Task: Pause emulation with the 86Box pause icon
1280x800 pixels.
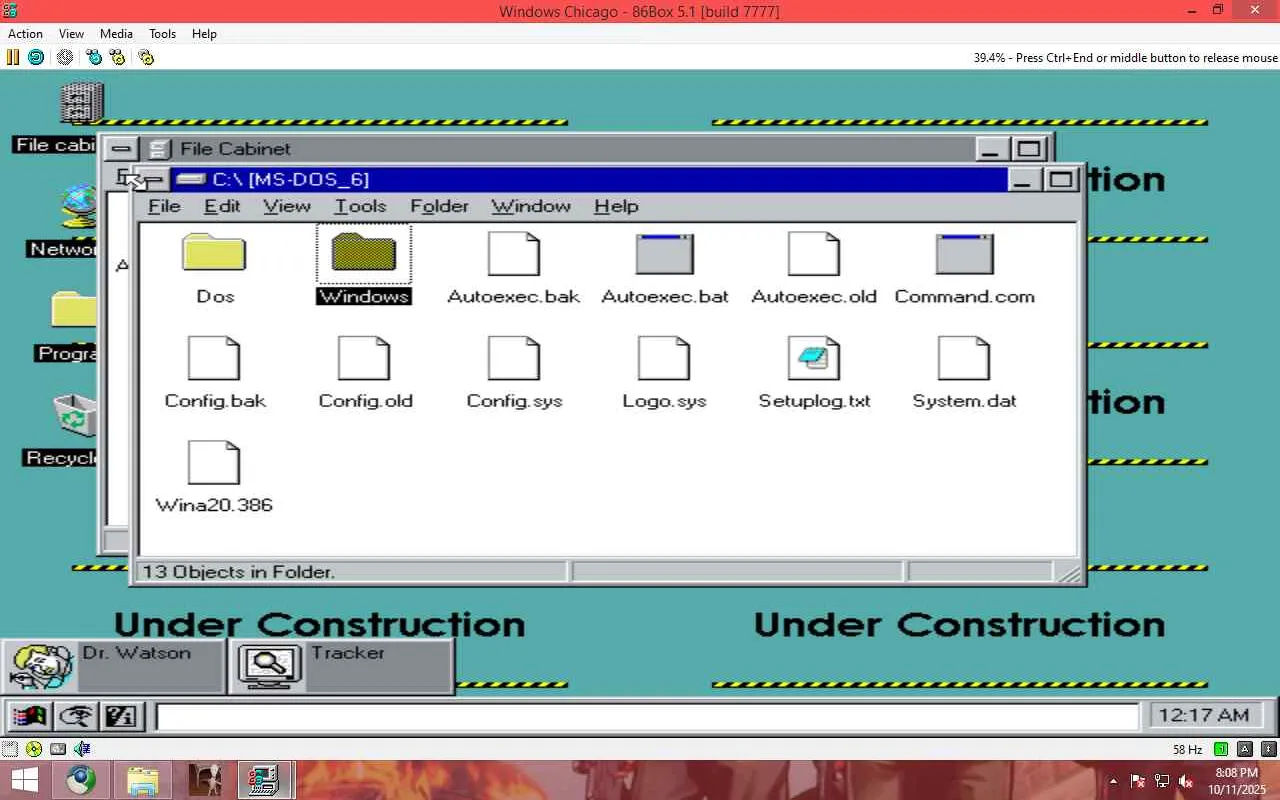Action: [13, 57]
